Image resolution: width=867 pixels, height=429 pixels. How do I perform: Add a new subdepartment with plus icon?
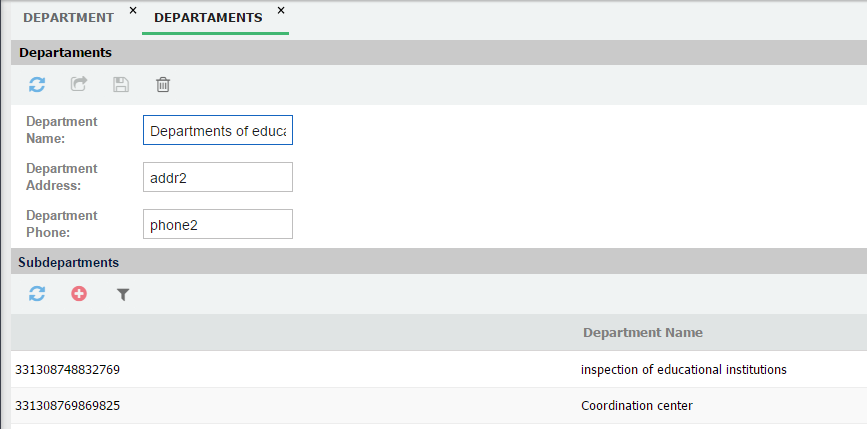[x=79, y=294]
